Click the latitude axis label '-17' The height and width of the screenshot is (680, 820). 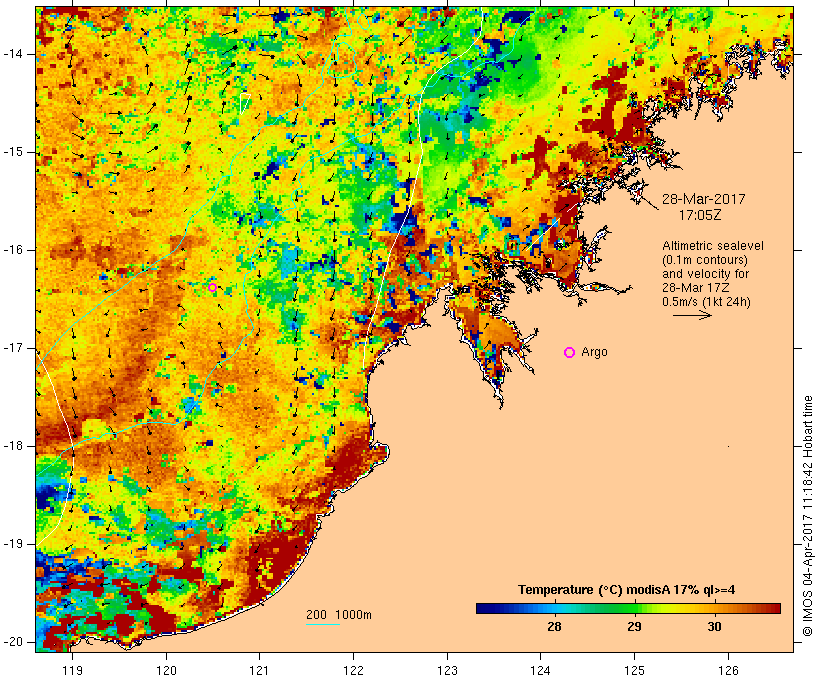(x=14, y=348)
